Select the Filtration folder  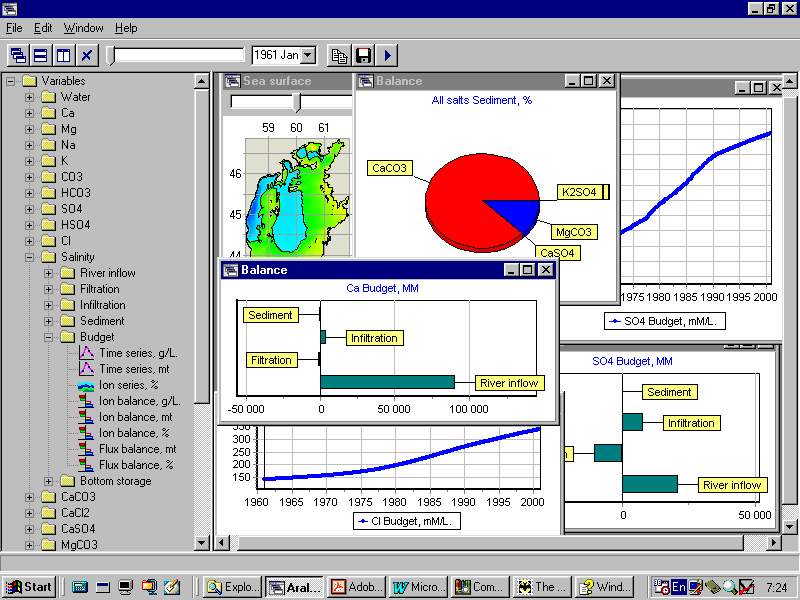[x=90, y=289]
